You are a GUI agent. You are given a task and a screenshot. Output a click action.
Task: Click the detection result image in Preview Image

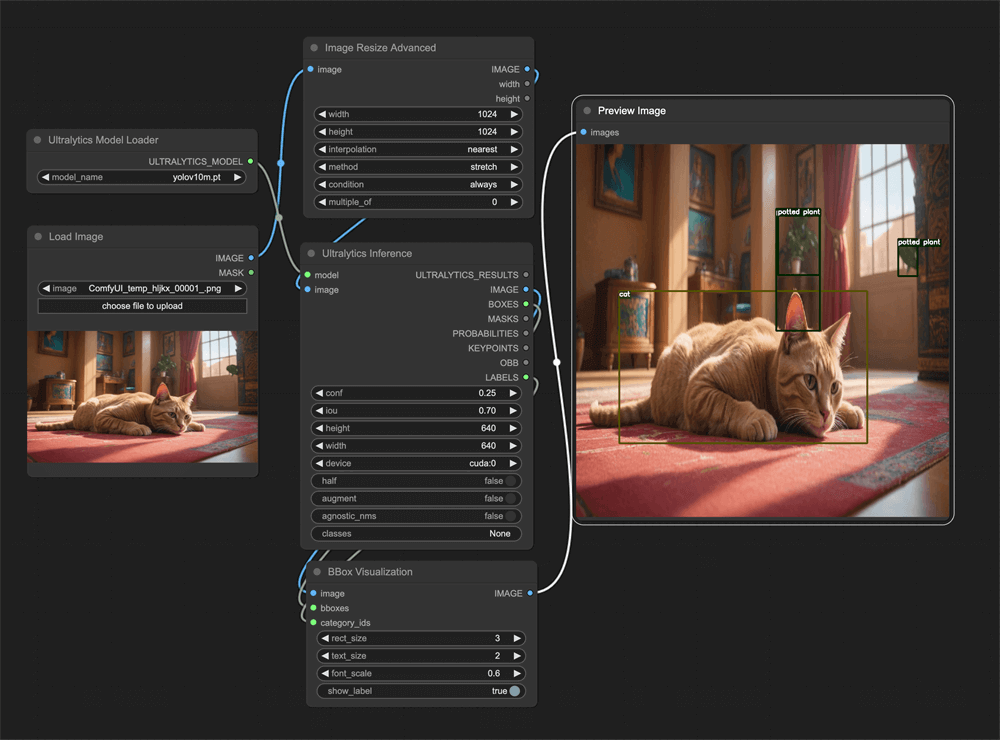pyautogui.click(x=763, y=330)
